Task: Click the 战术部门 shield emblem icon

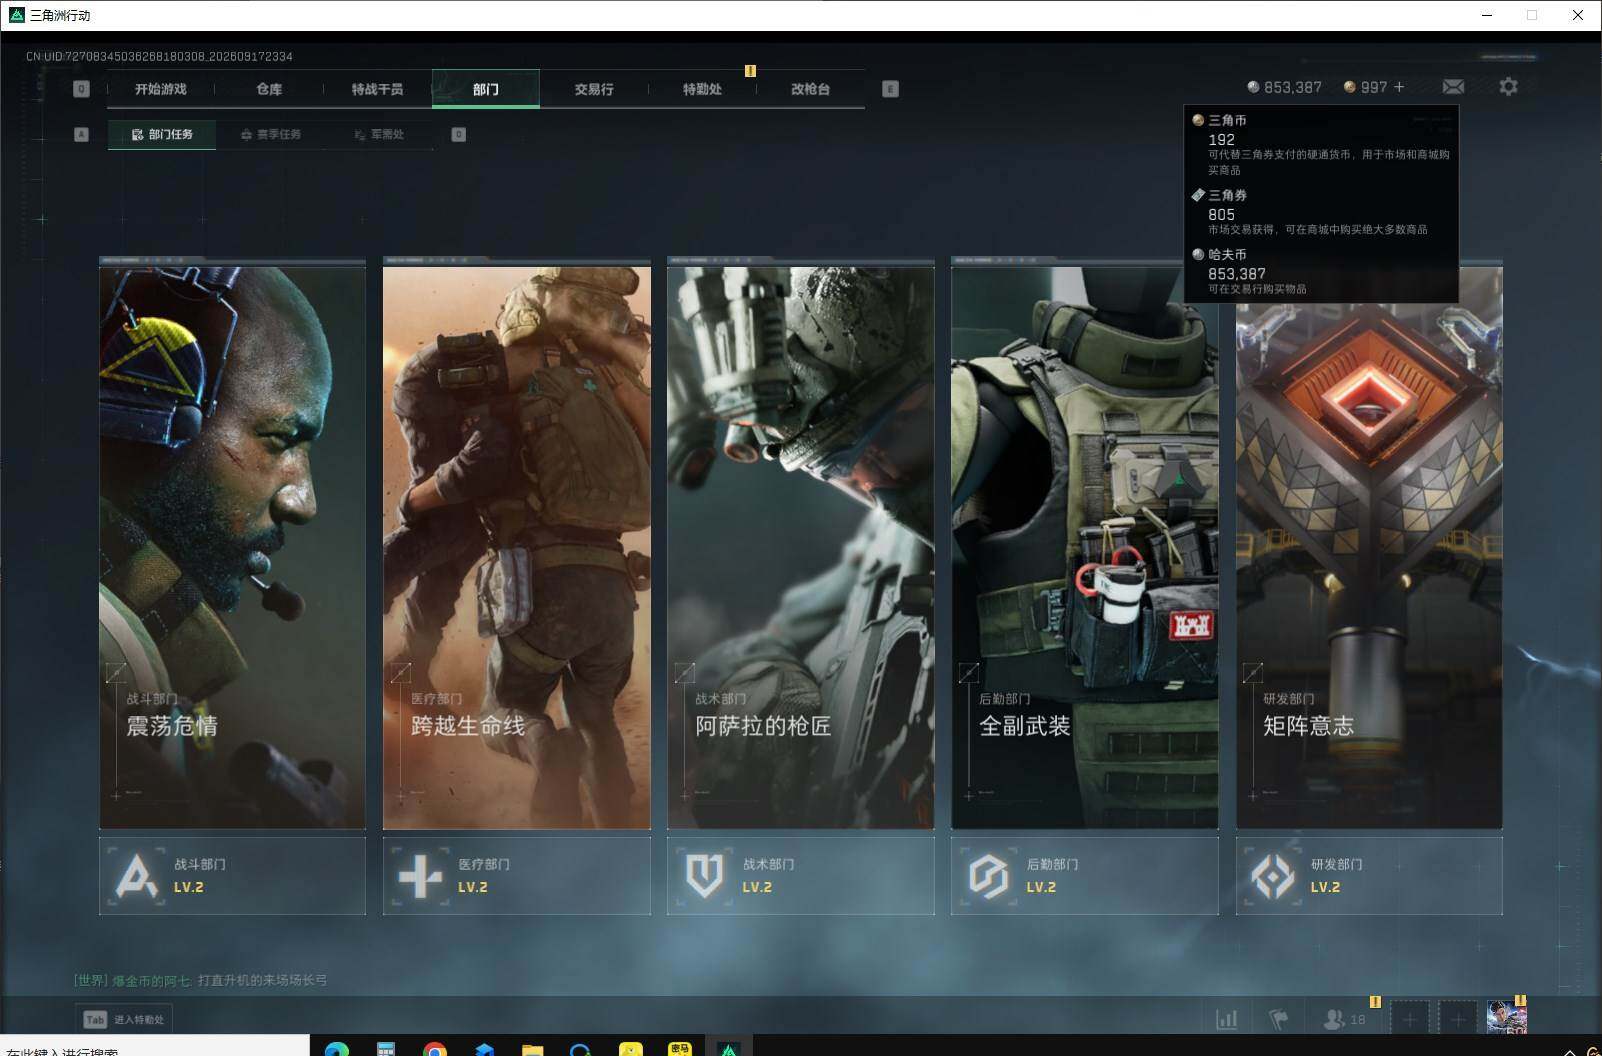Action: click(705, 877)
